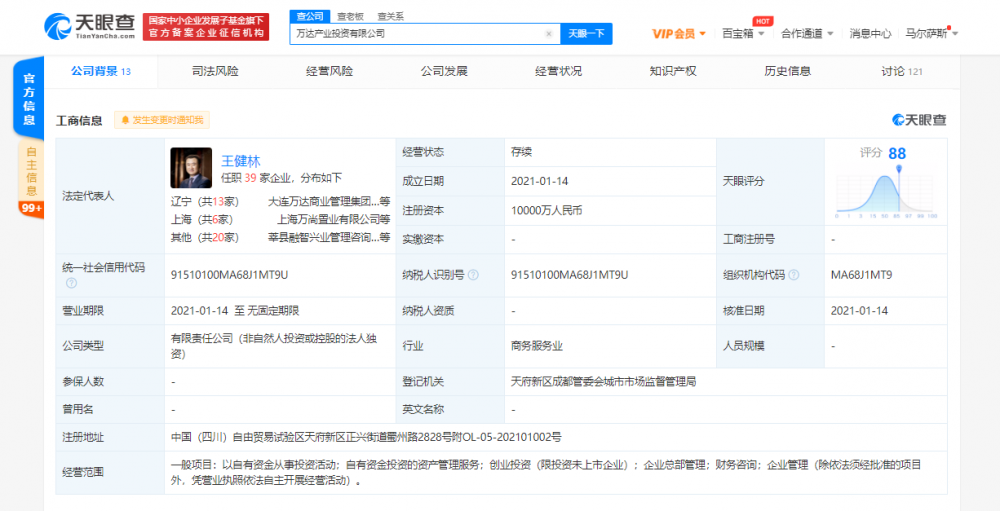Click the 10000万人民币 registered capital value

[547, 210]
